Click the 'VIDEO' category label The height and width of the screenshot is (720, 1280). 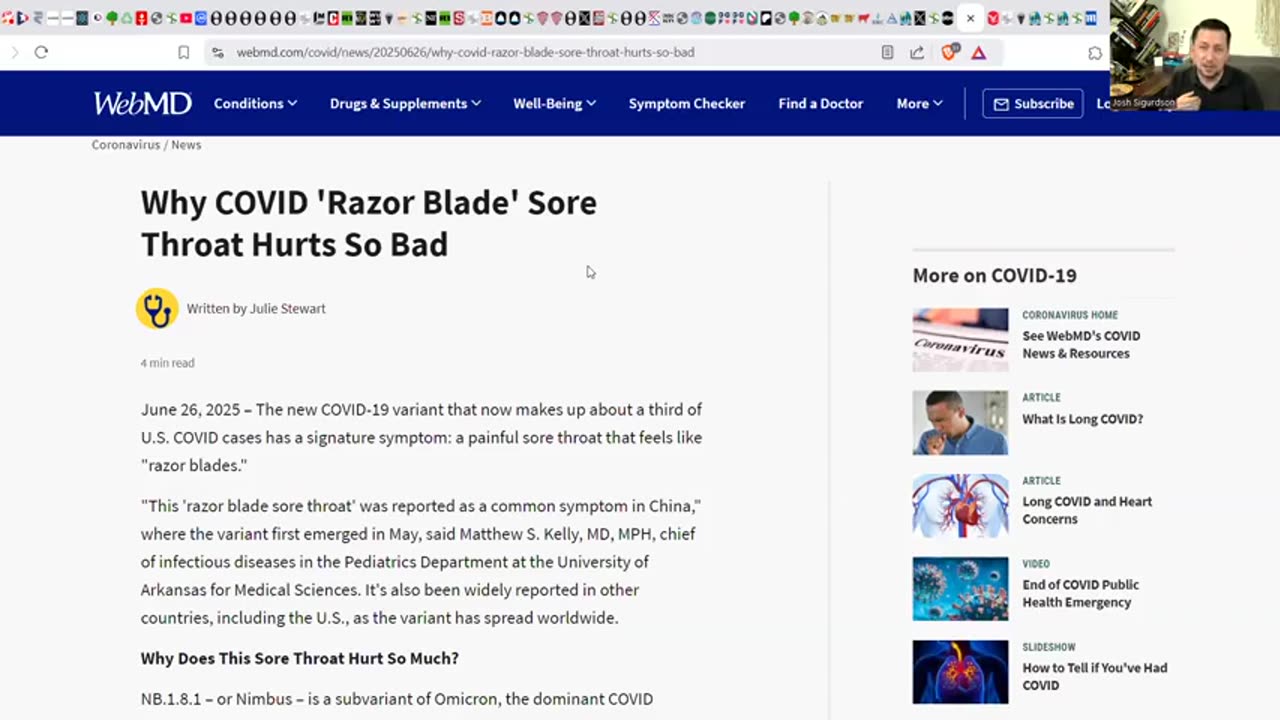1036,564
